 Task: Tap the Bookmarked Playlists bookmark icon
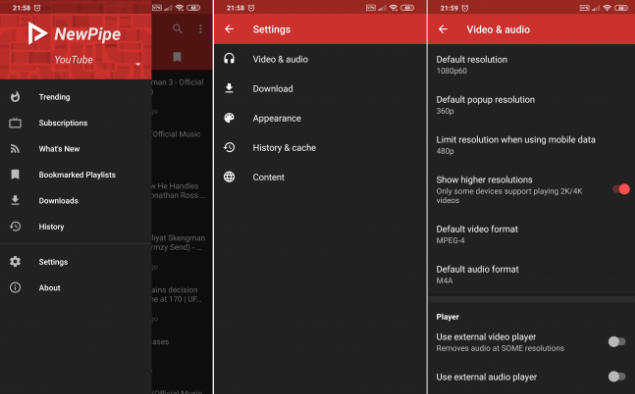pos(15,175)
